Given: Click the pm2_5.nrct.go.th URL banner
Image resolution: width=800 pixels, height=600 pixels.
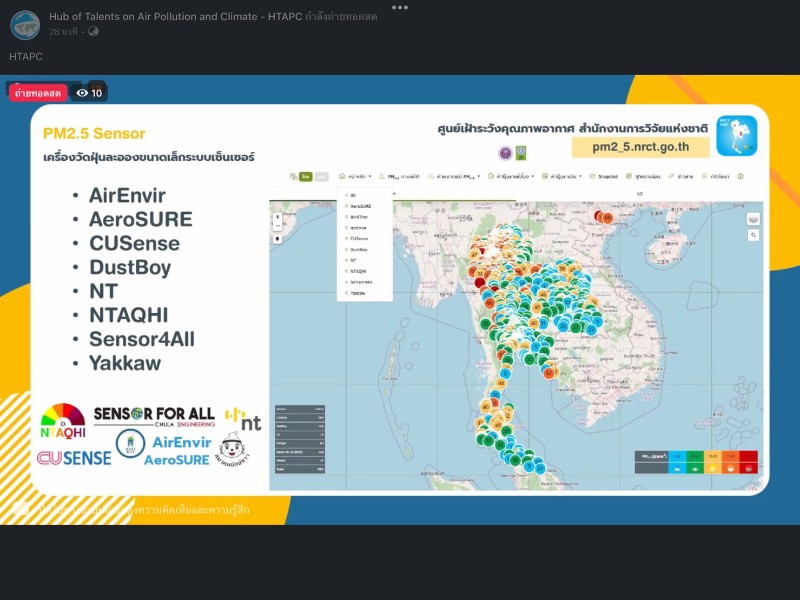Looking at the screenshot, I should (640, 147).
